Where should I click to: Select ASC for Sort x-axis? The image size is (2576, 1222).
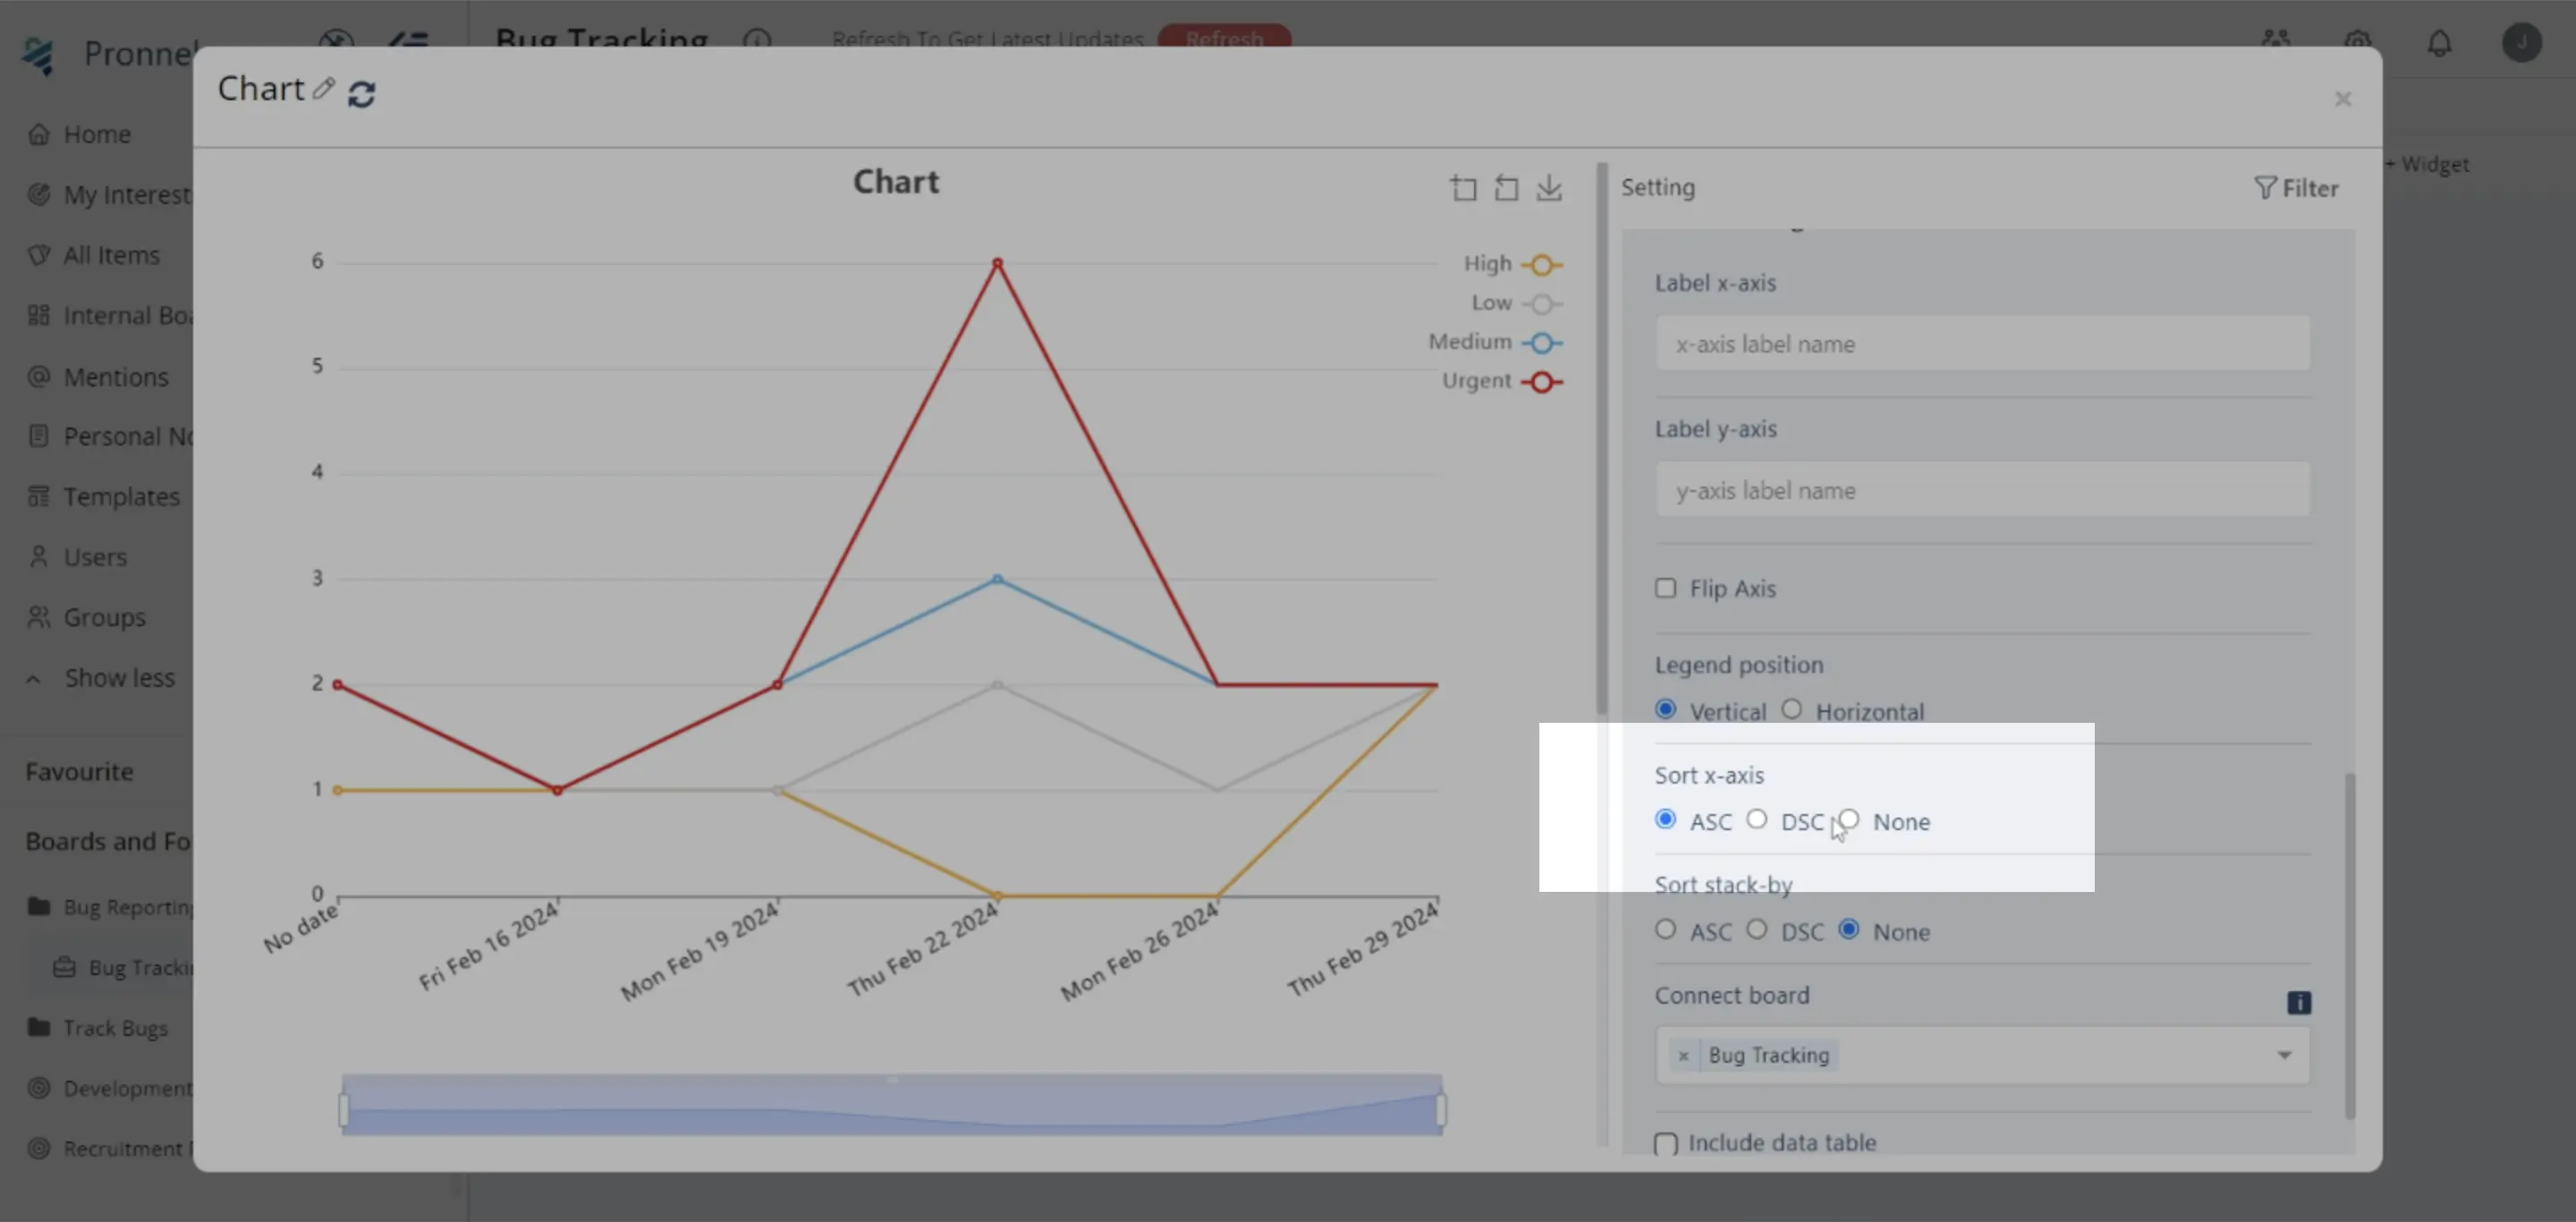pos(1665,819)
